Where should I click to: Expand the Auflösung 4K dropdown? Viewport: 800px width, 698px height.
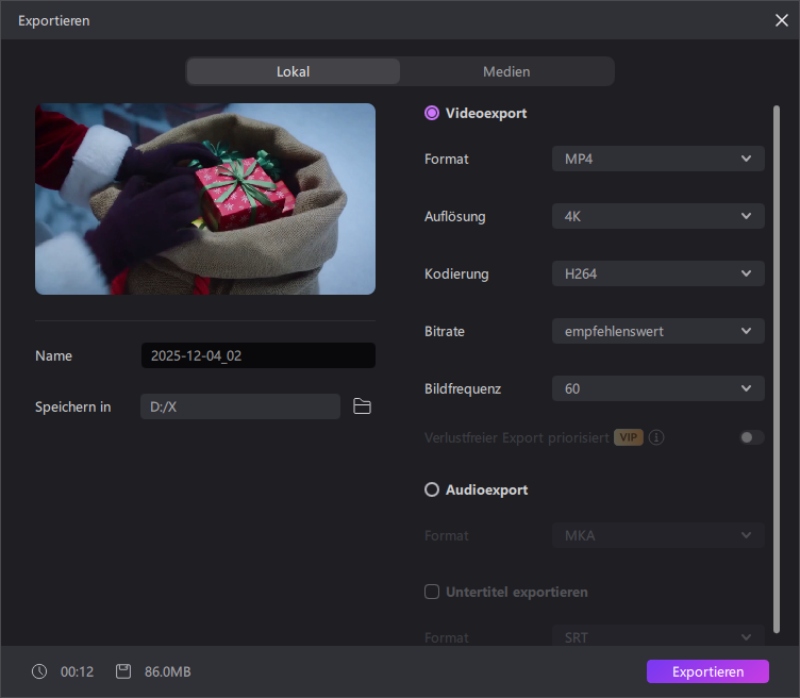coord(658,216)
